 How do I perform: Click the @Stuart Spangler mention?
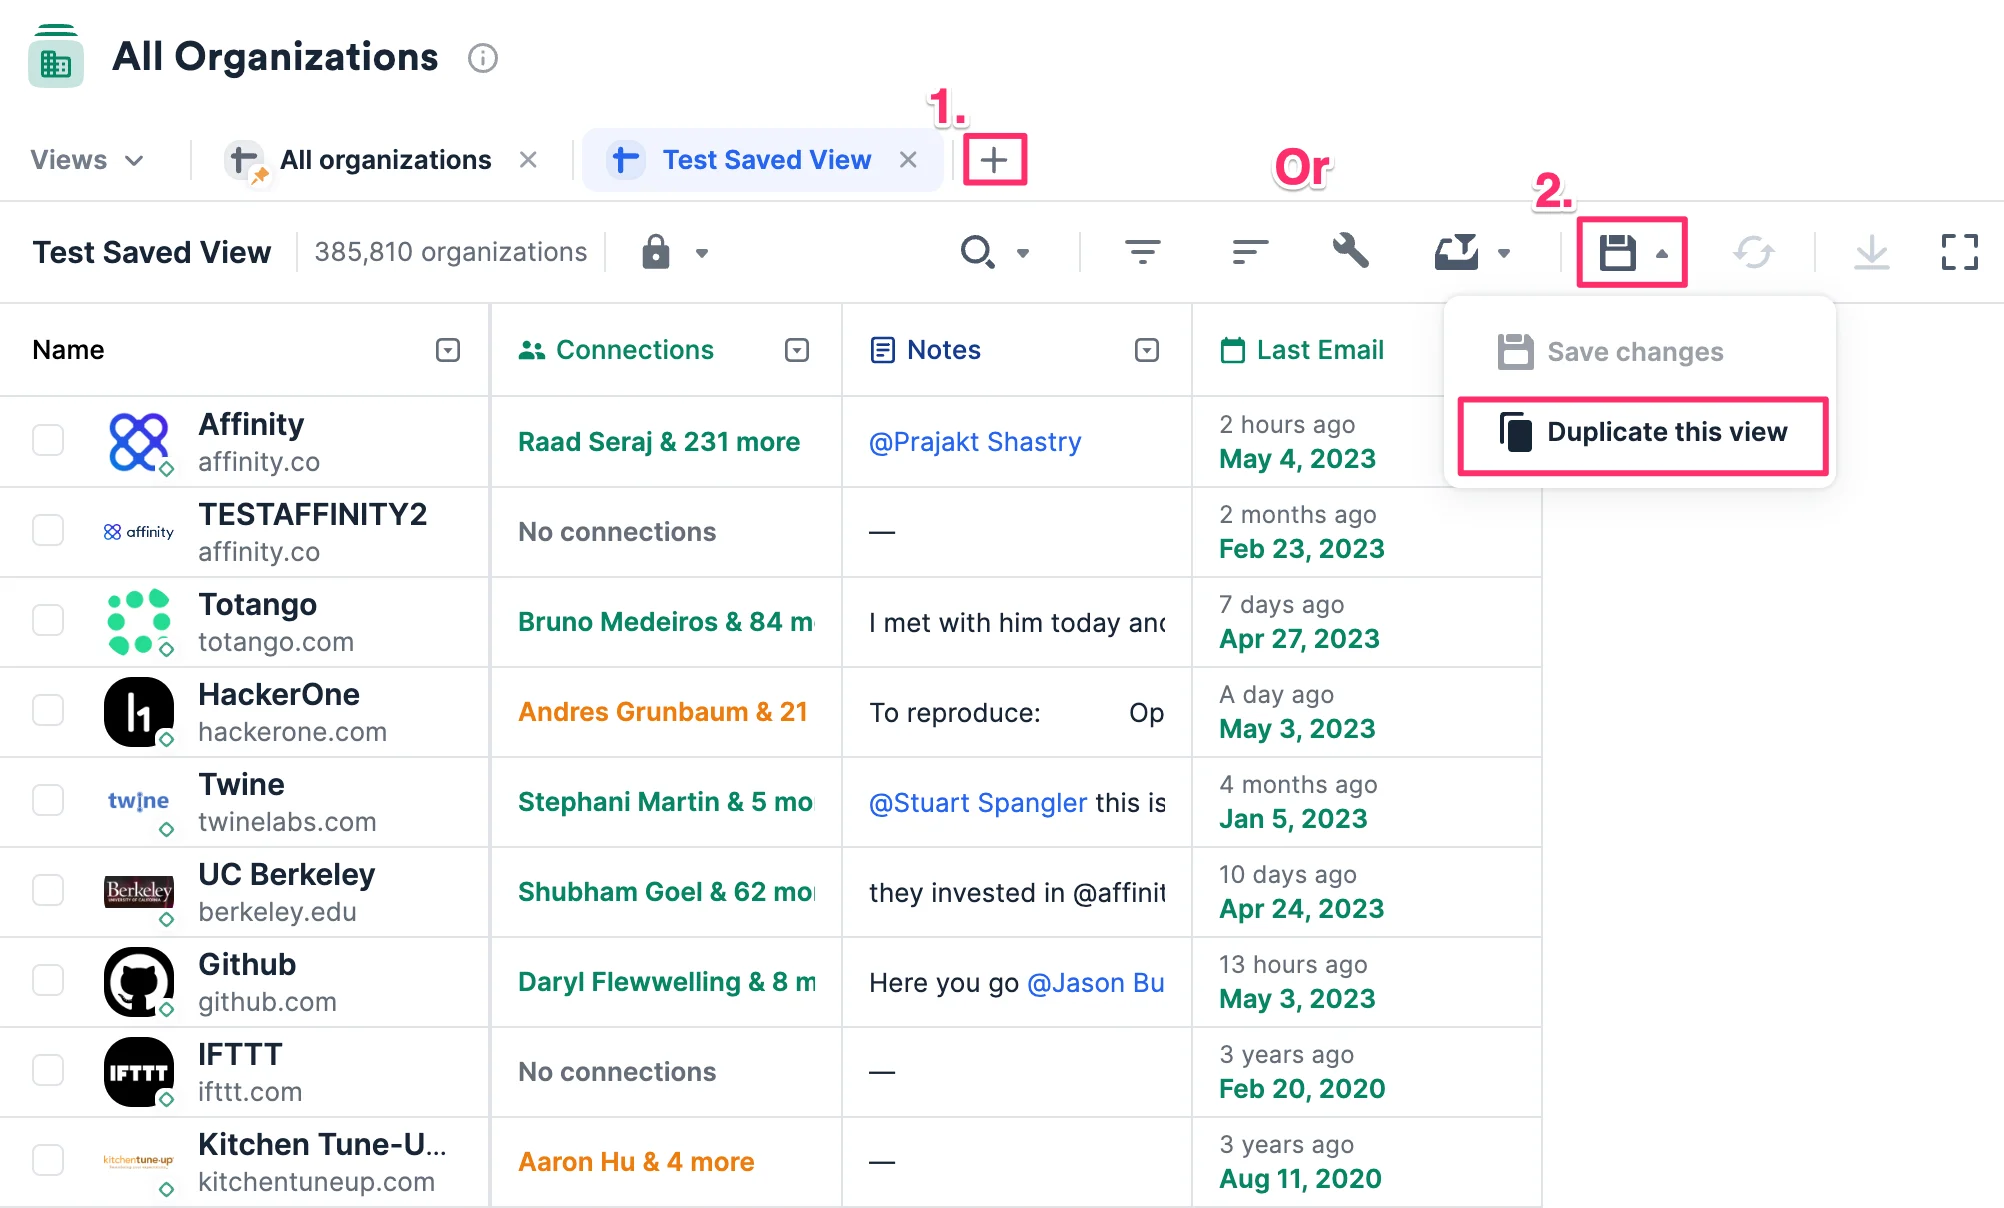[978, 803]
